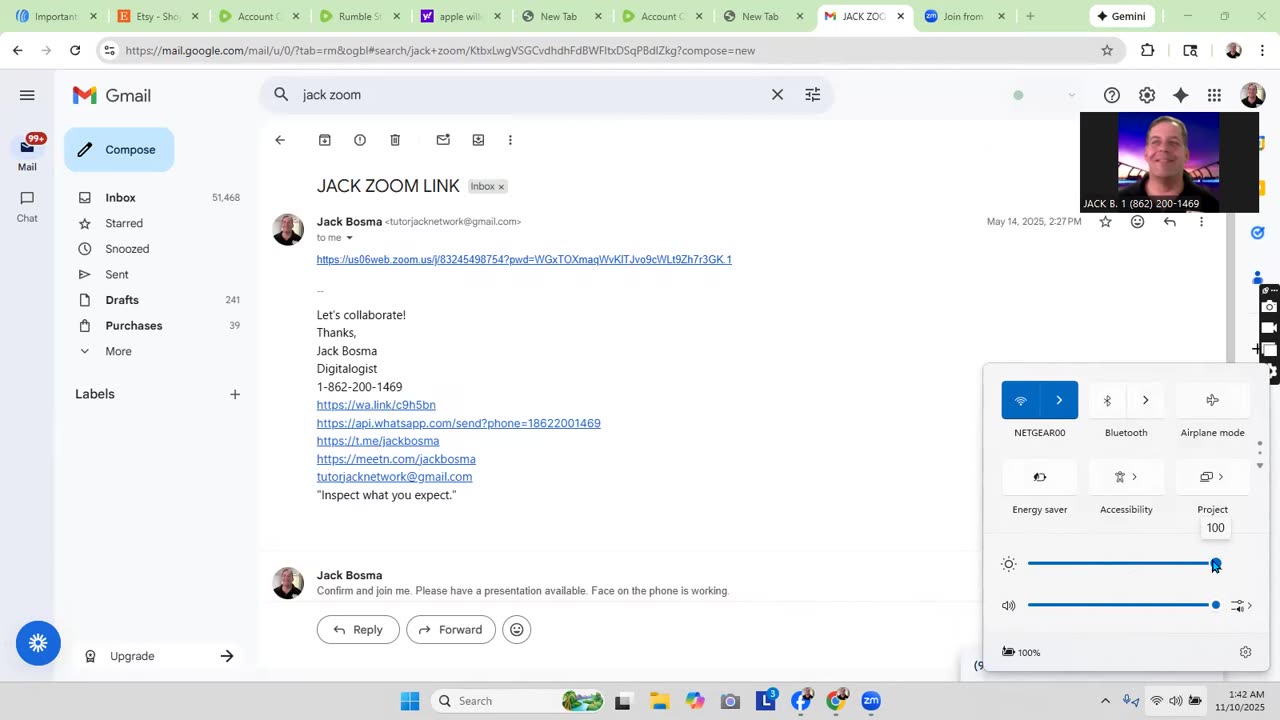Open the Gmail main menu hamburger
The width and height of the screenshot is (1280, 720).
27,95
